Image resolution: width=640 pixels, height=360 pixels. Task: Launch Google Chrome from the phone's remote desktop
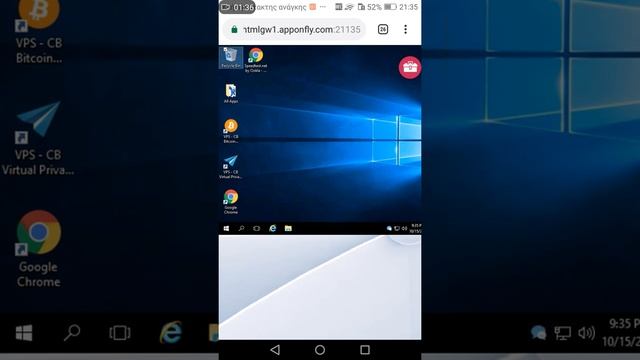point(231,202)
